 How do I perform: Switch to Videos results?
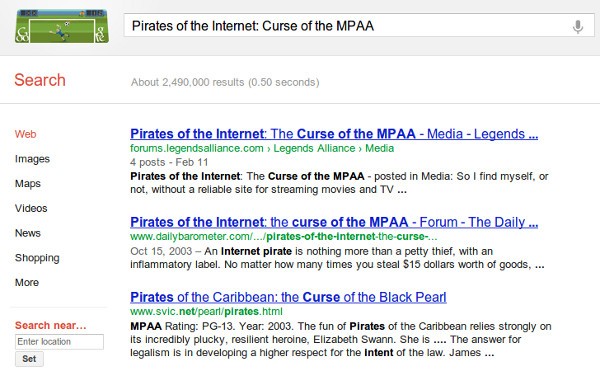click(x=31, y=208)
